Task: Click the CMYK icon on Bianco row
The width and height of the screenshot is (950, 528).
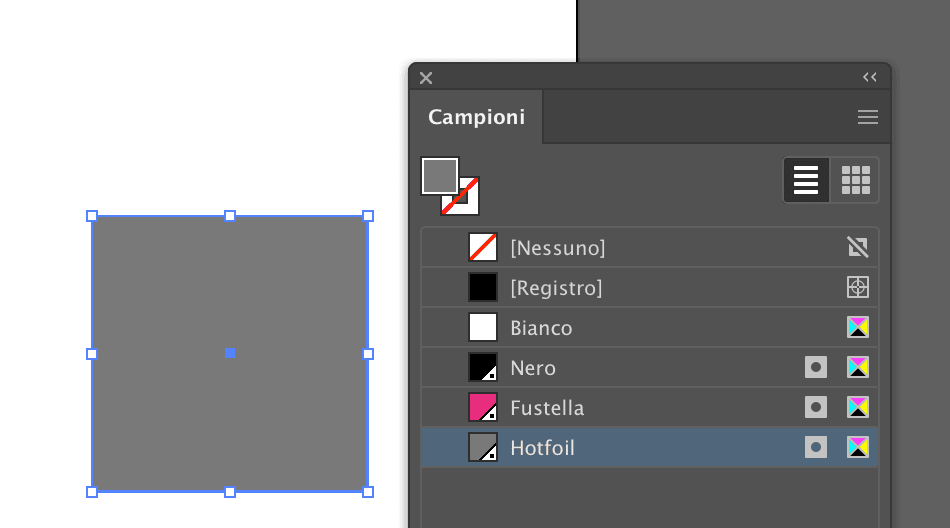Action: (x=858, y=328)
